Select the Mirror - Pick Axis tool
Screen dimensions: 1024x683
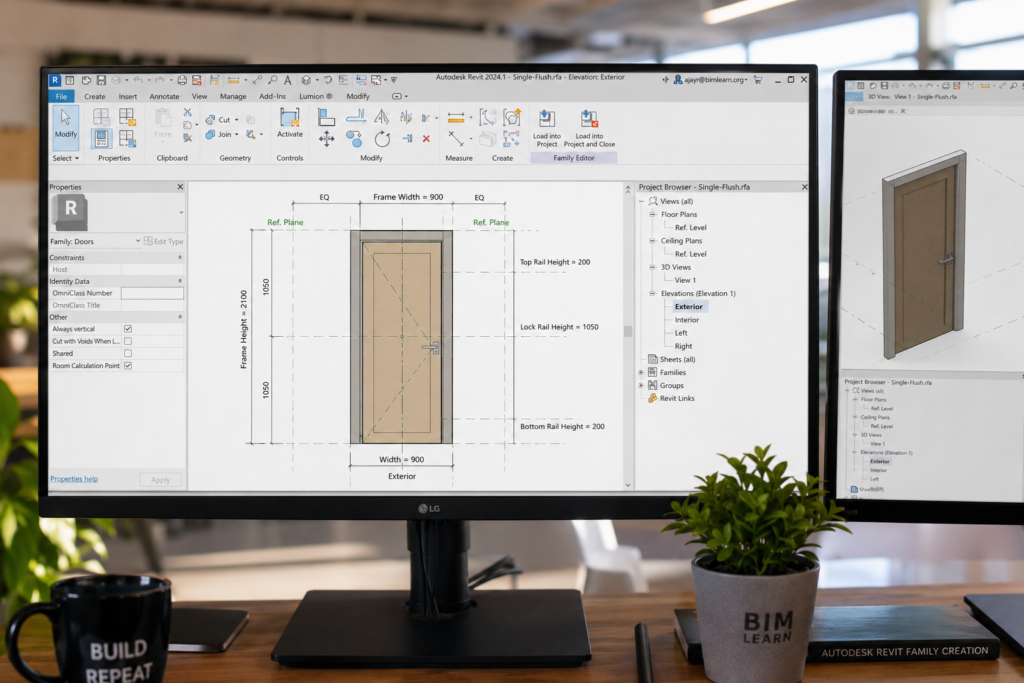click(x=381, y=117)
